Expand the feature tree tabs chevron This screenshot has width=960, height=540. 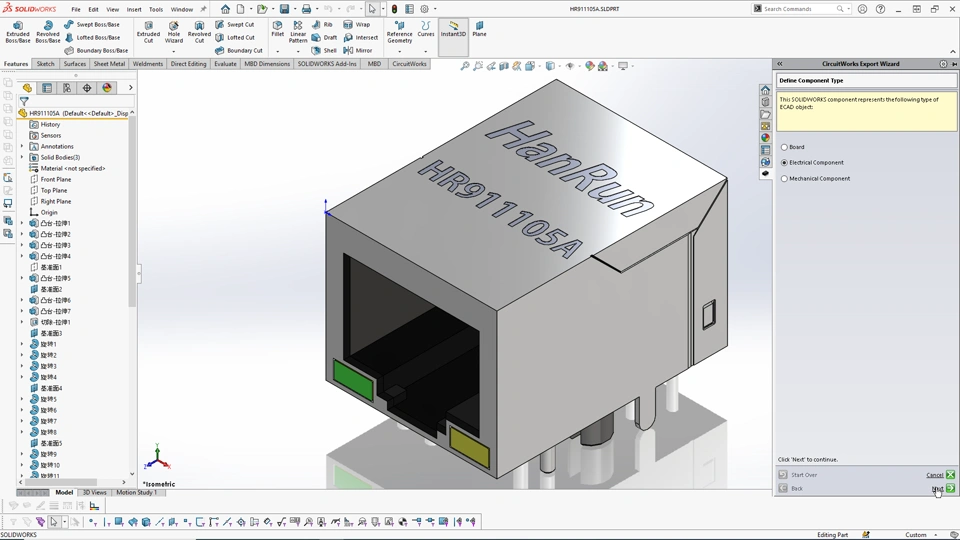[130, 88]
